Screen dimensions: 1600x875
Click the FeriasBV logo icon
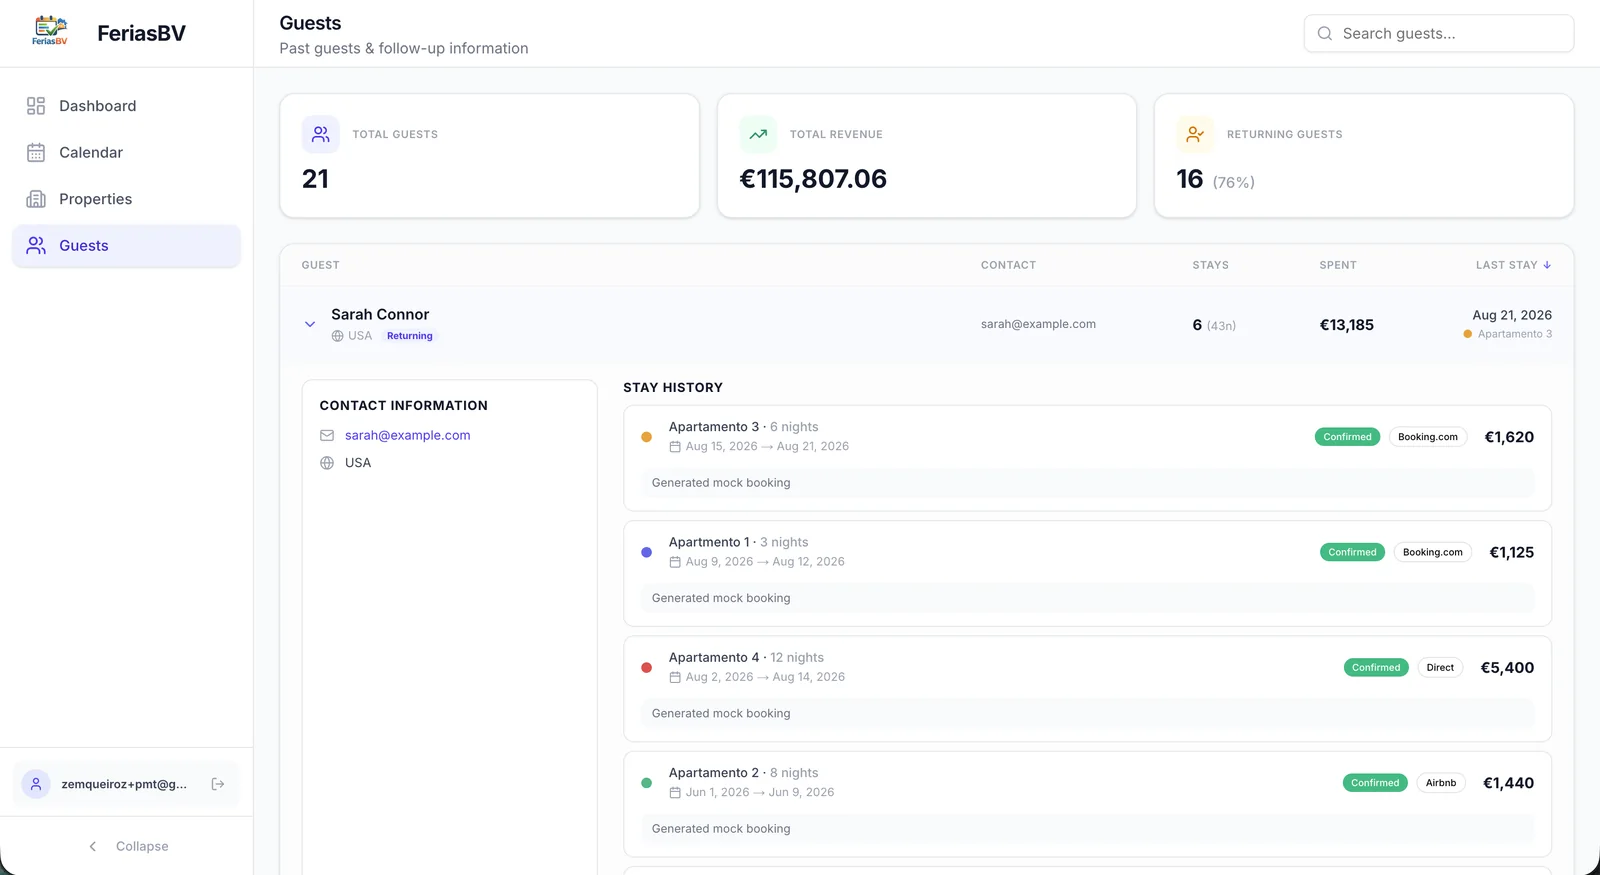click(x=50, y=32)
